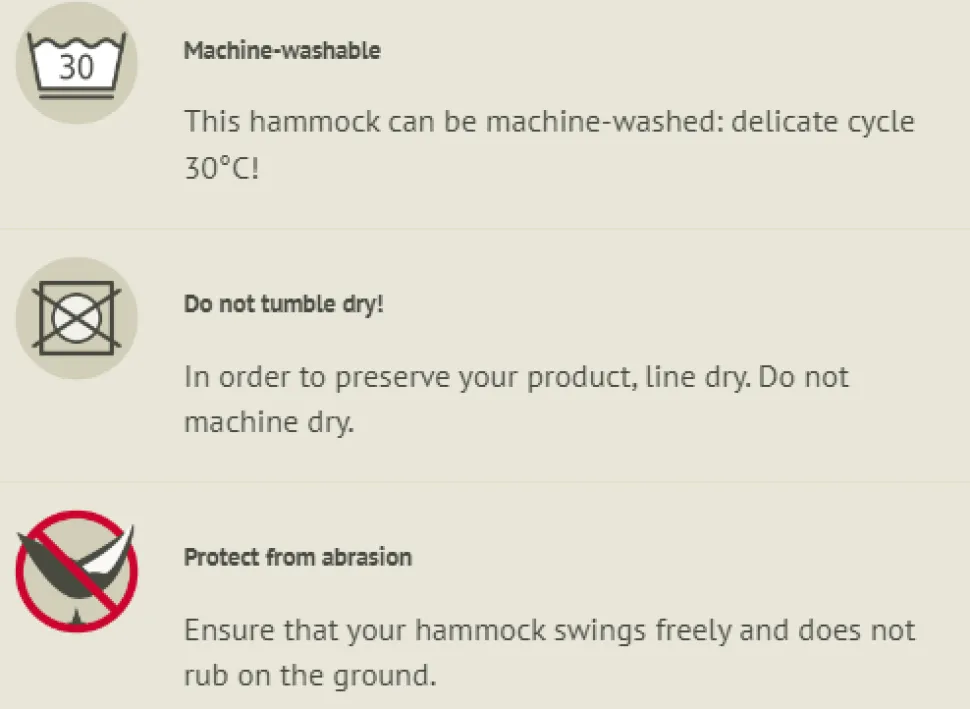Click the word "This" starting the washing description
970x709 pixels.
[x=211, y=123]
